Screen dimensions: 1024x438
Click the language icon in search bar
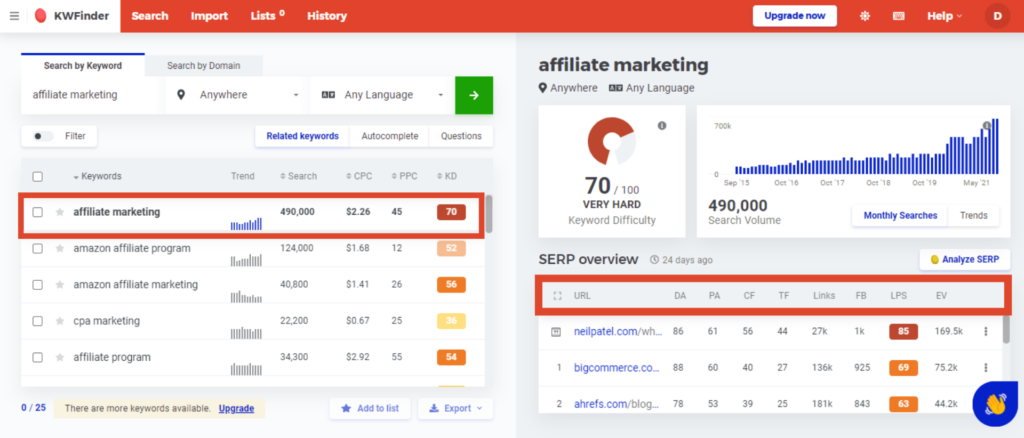(328, 95)
